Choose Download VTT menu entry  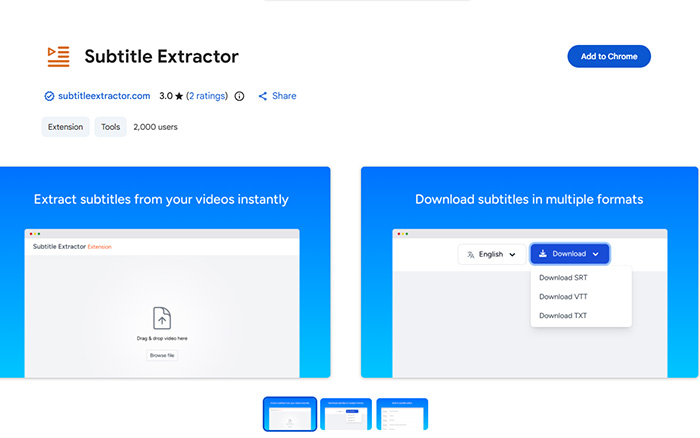(563, 296)
